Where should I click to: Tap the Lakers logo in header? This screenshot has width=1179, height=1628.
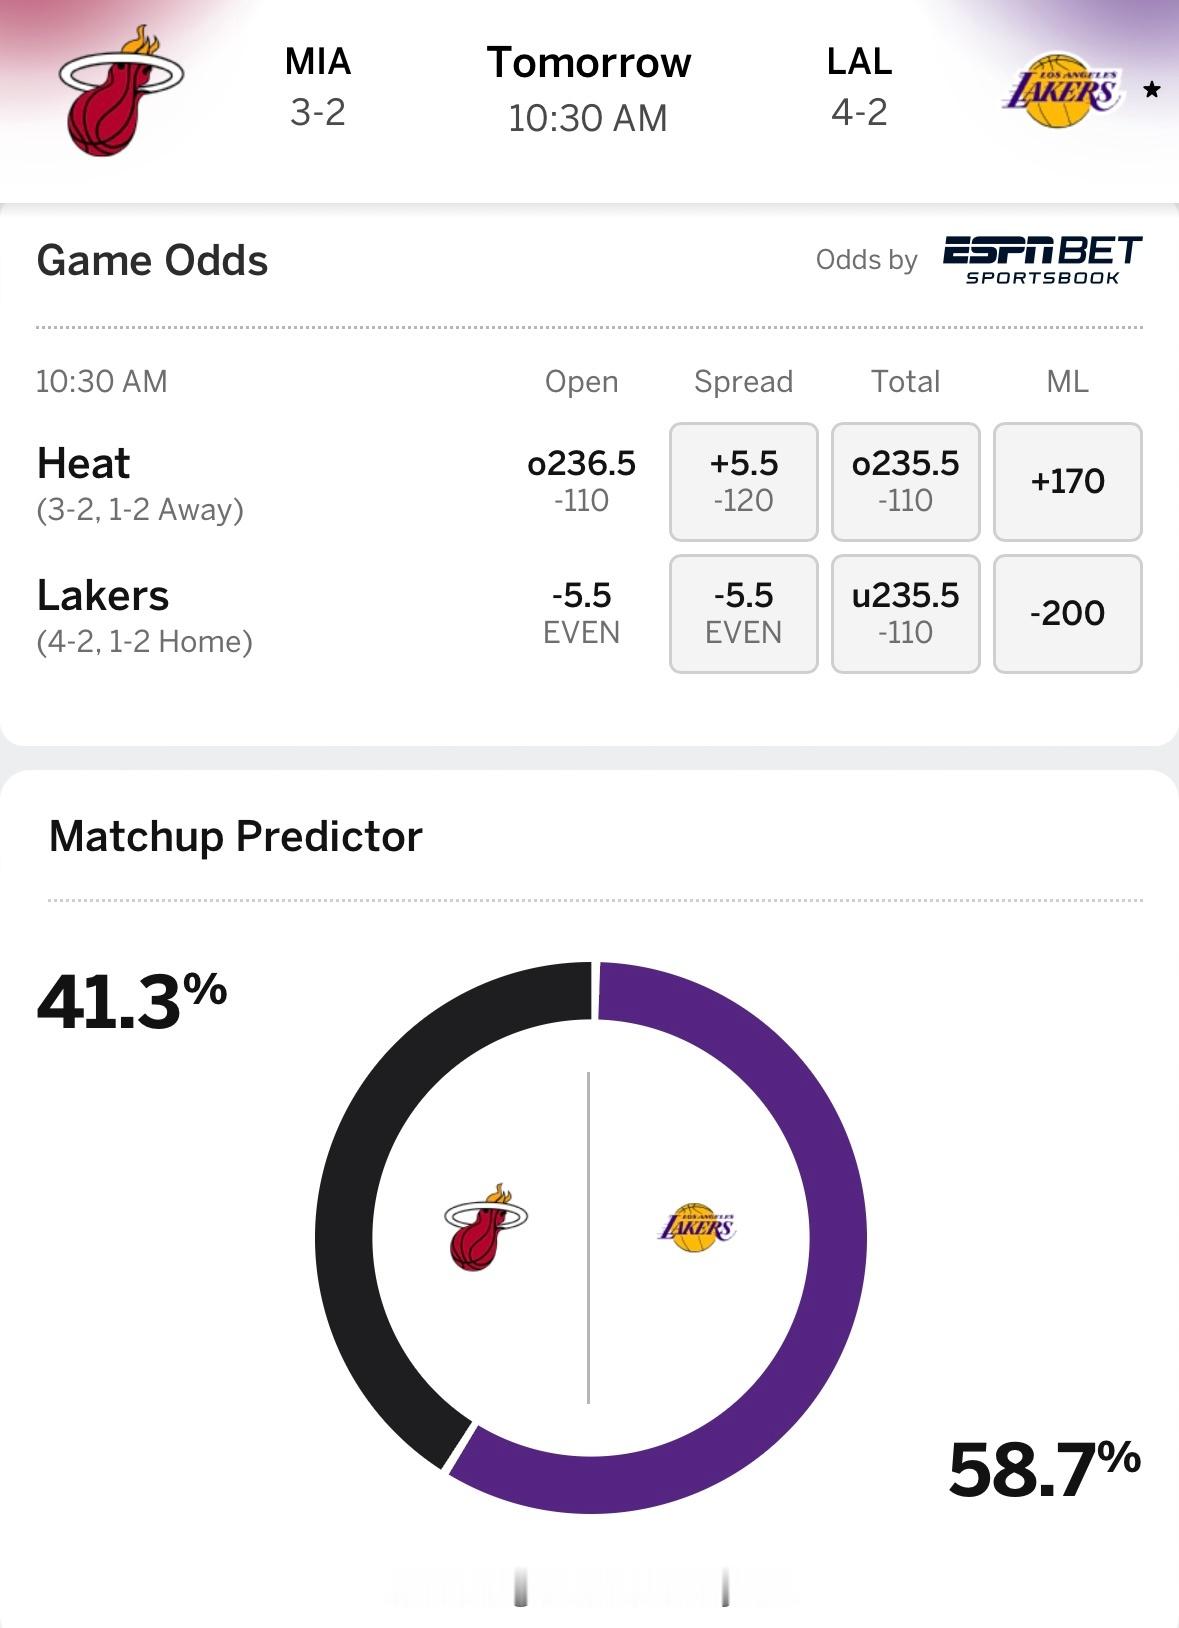(x=1062, y=91)
